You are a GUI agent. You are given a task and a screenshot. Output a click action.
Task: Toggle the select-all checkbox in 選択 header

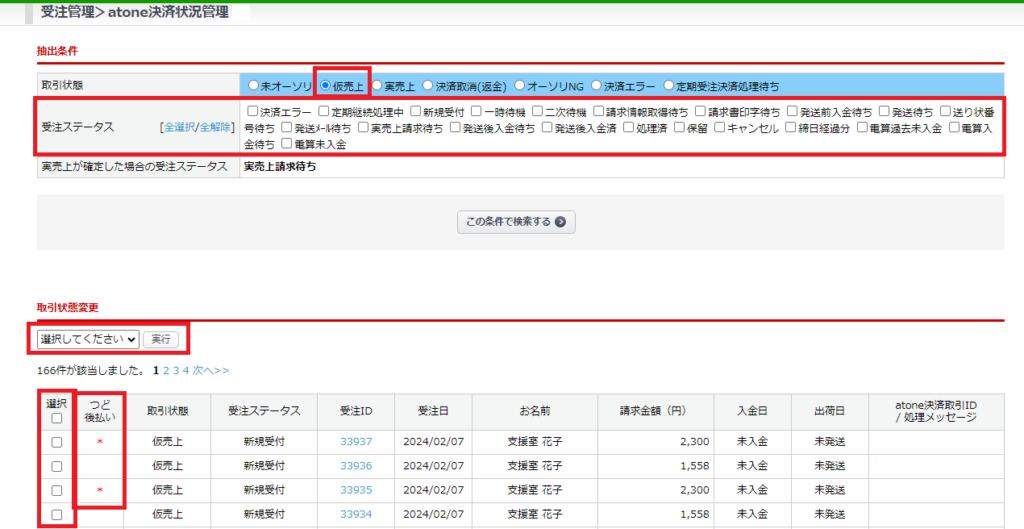[x=56, y=419]
